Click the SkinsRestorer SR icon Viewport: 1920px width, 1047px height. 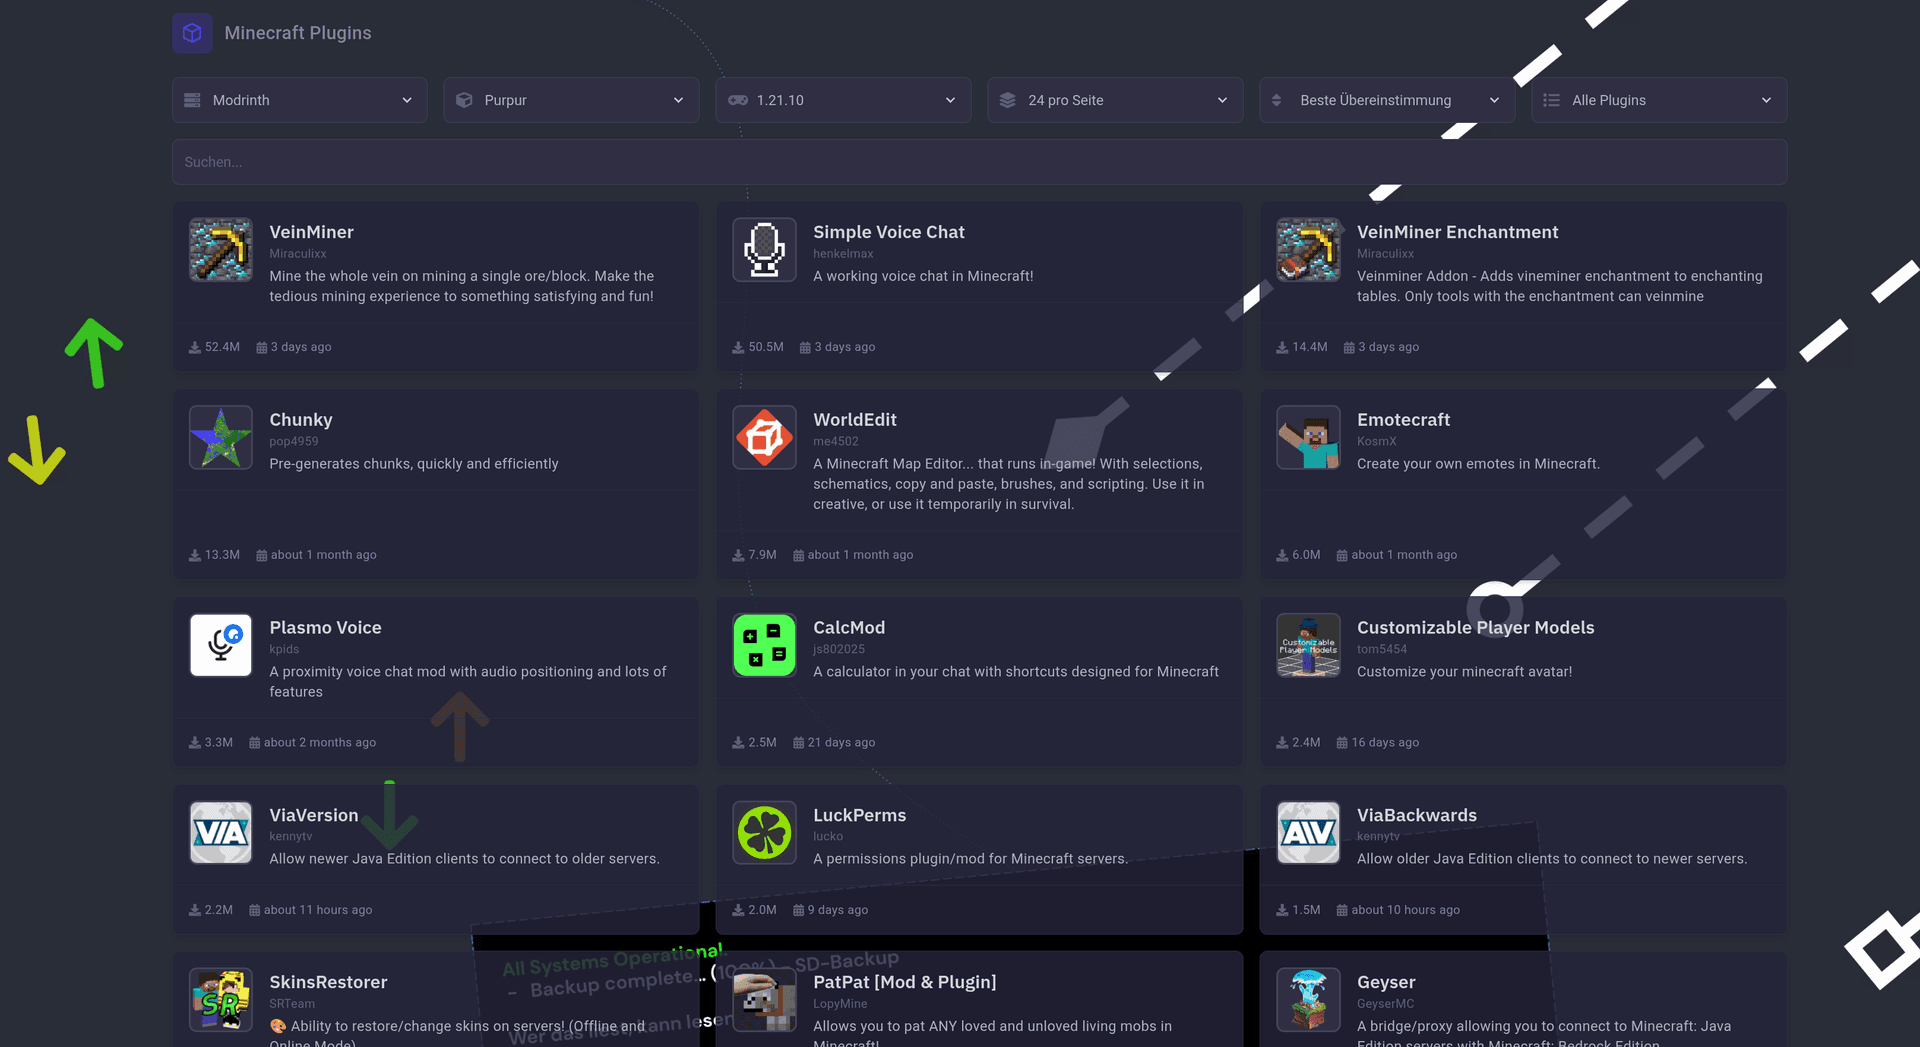(x=221, y=1000)
